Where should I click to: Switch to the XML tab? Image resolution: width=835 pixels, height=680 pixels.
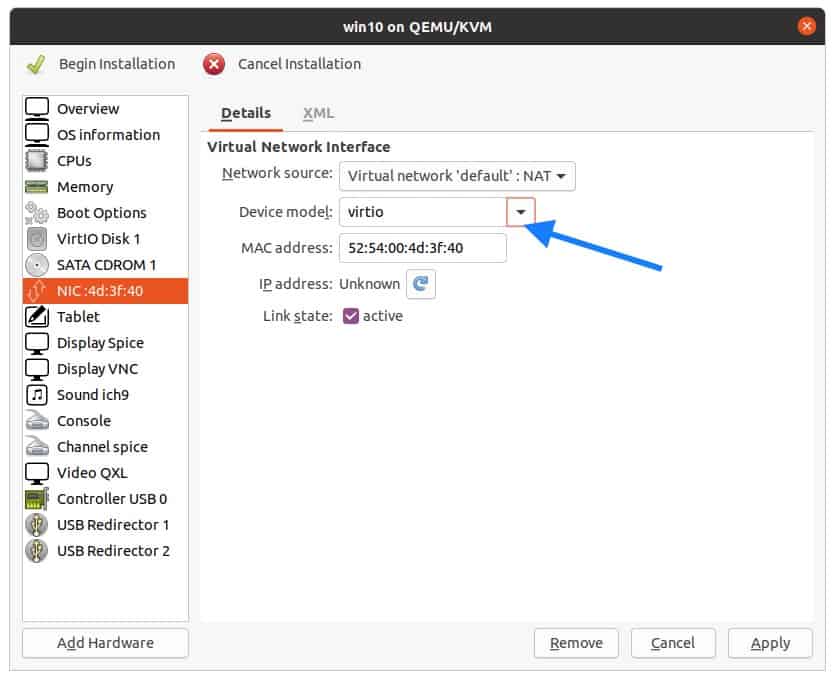pyautogui.click(x=318, y=113)
